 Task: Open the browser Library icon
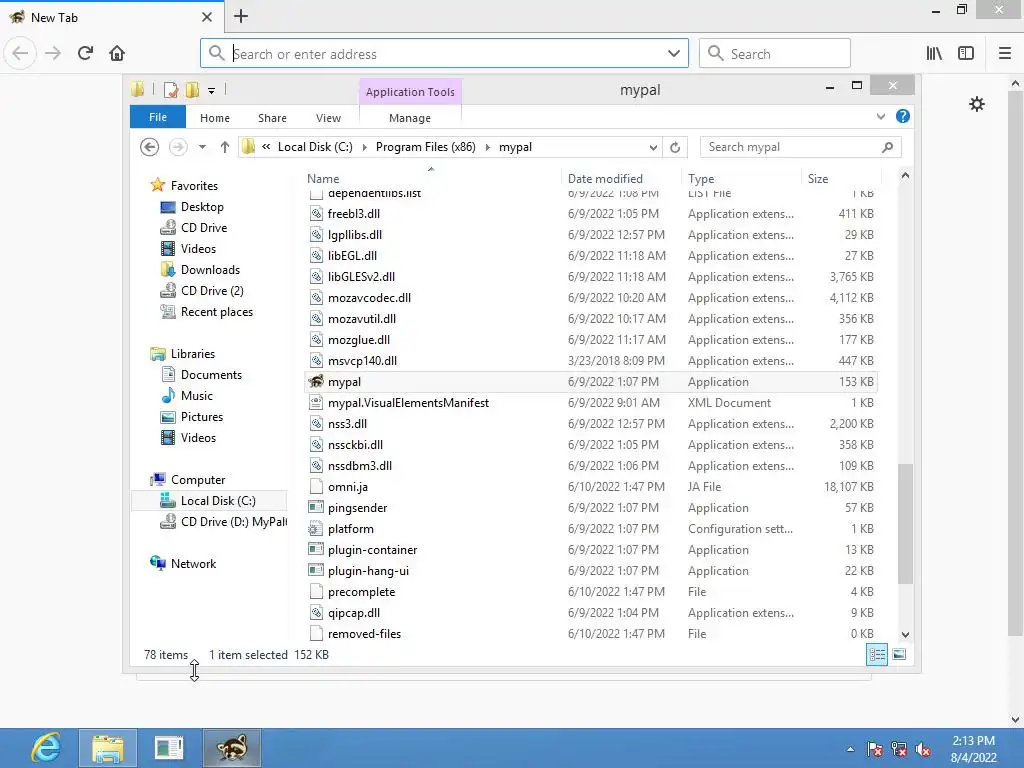934,53
